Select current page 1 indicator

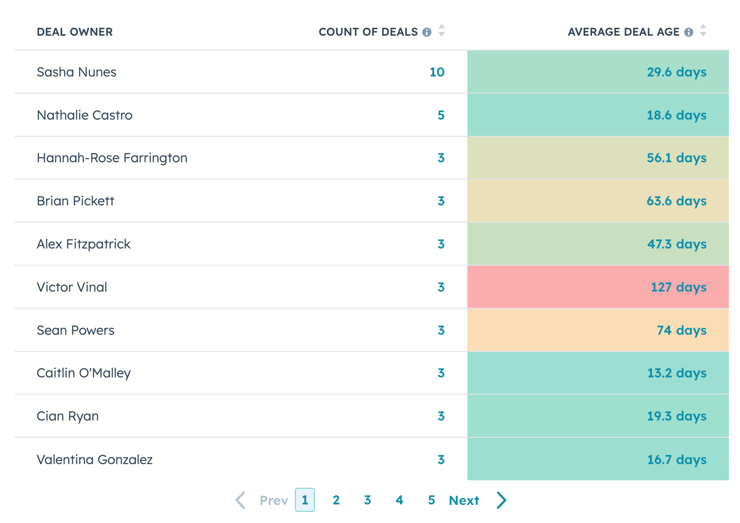305,500
